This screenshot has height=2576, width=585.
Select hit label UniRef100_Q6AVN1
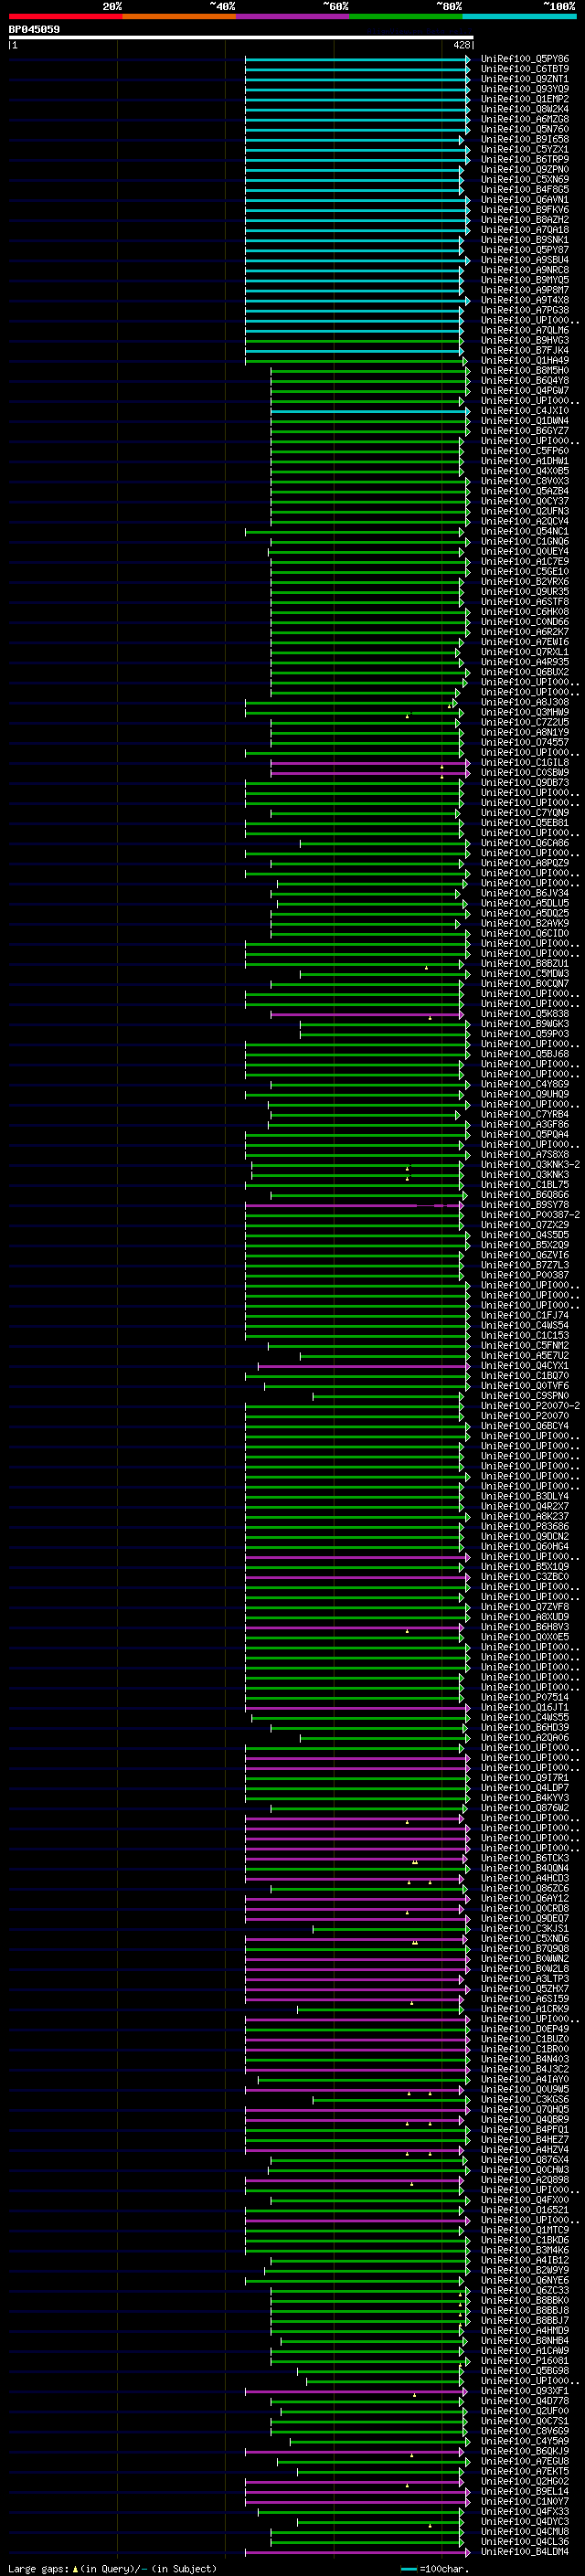pos(525,199)
